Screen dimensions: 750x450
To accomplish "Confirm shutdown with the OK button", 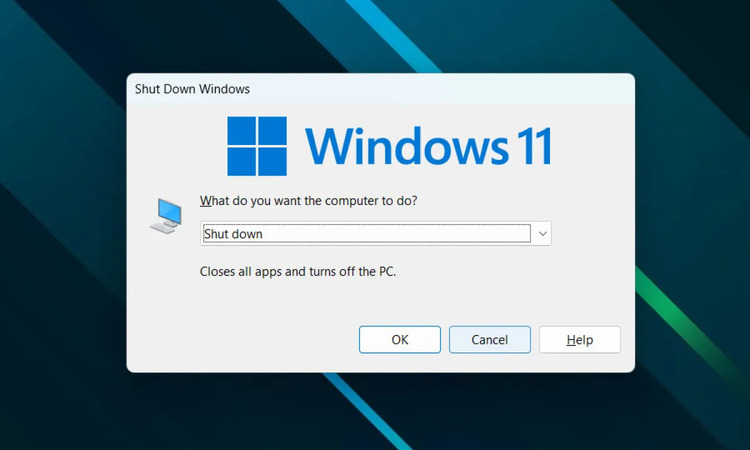I will [x=400, y=339].
